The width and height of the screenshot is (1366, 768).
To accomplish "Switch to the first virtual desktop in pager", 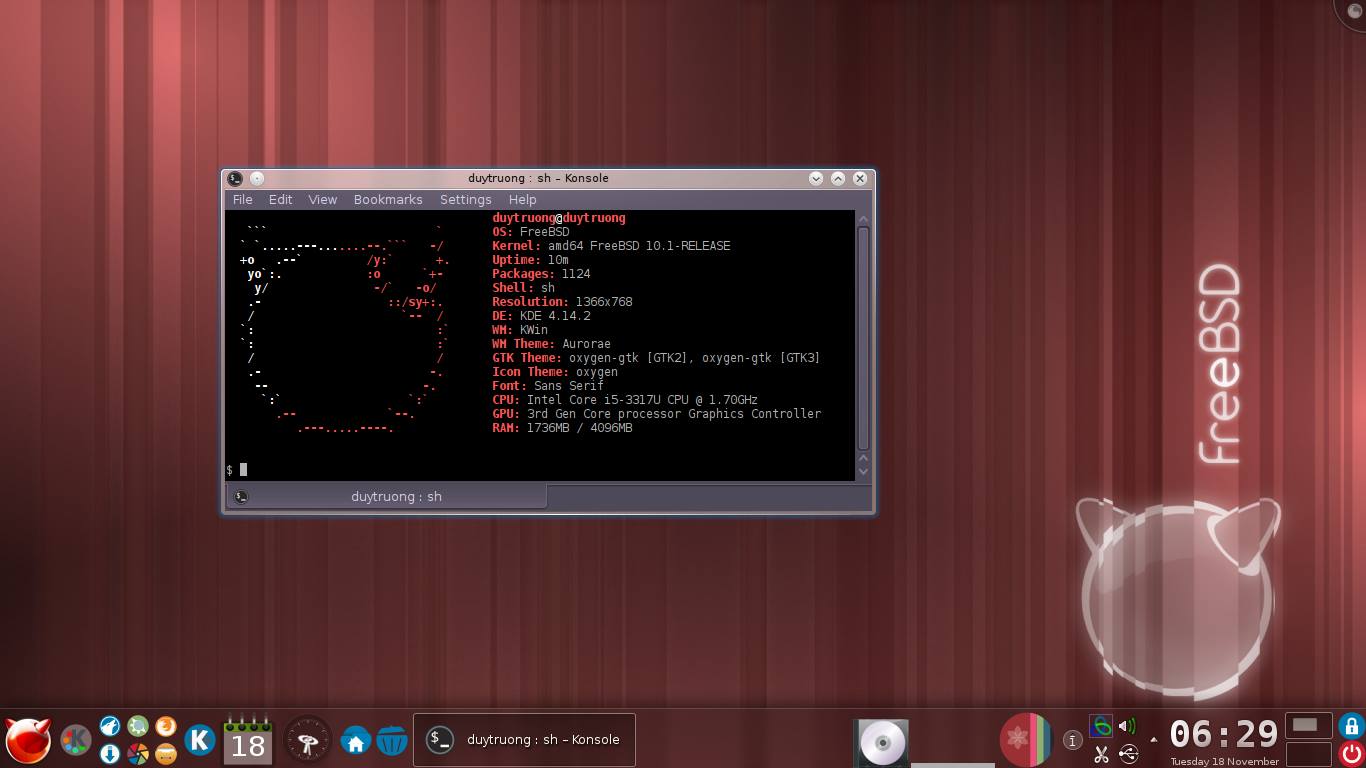I will [x=1308, y=726].
